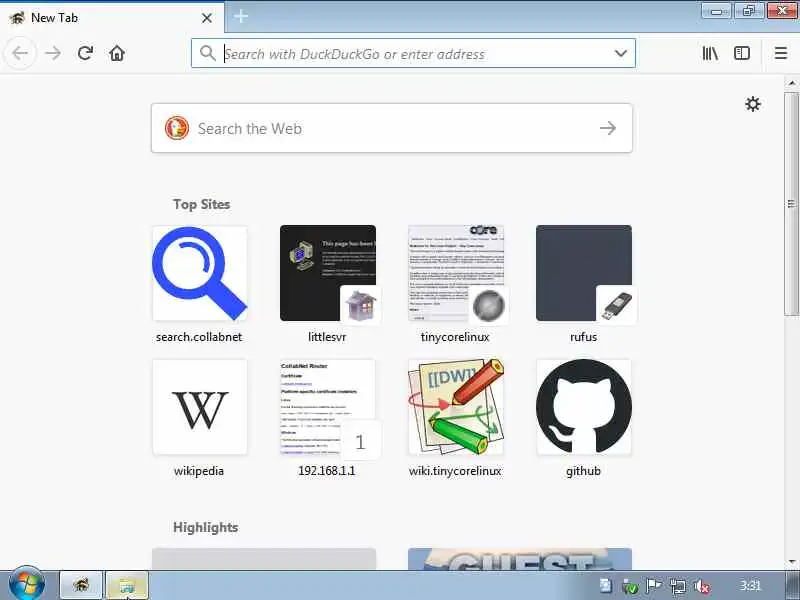
Task: Click the browser taskbar button
Action: point(81,585)
